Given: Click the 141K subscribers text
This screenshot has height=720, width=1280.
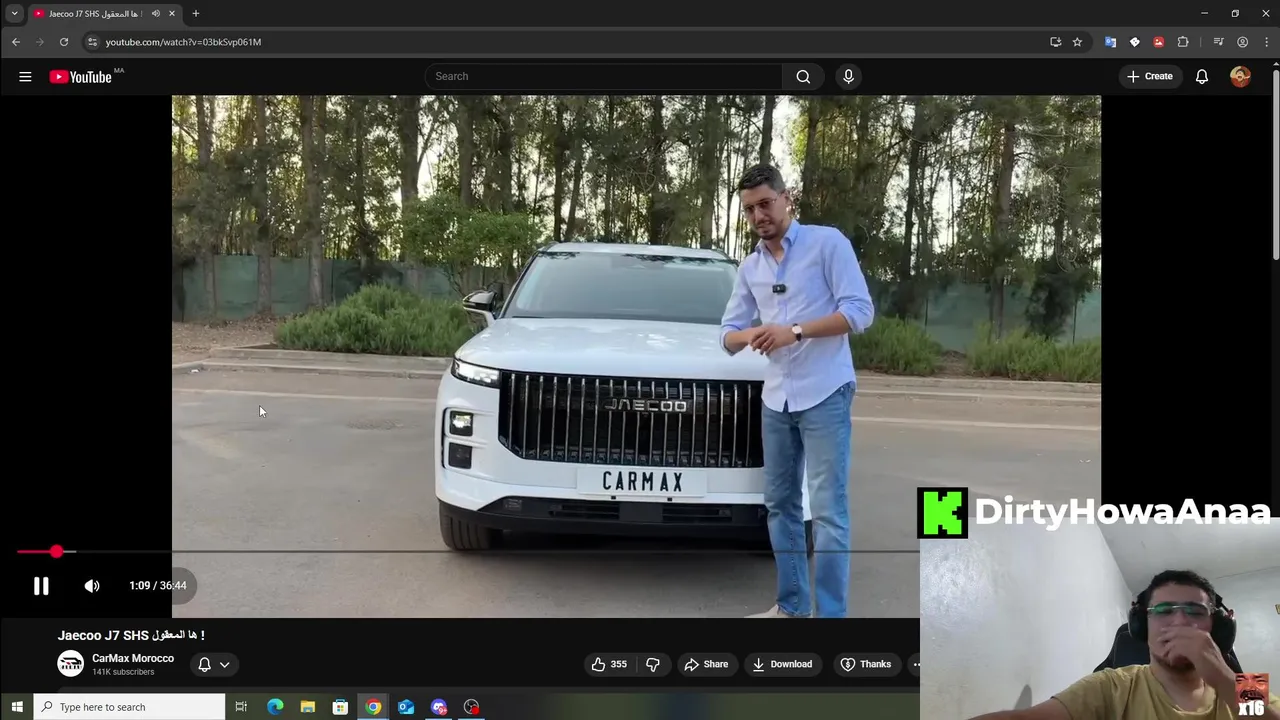Looking at the screenshot, I should pyautogui.click(x=123, y=672).
